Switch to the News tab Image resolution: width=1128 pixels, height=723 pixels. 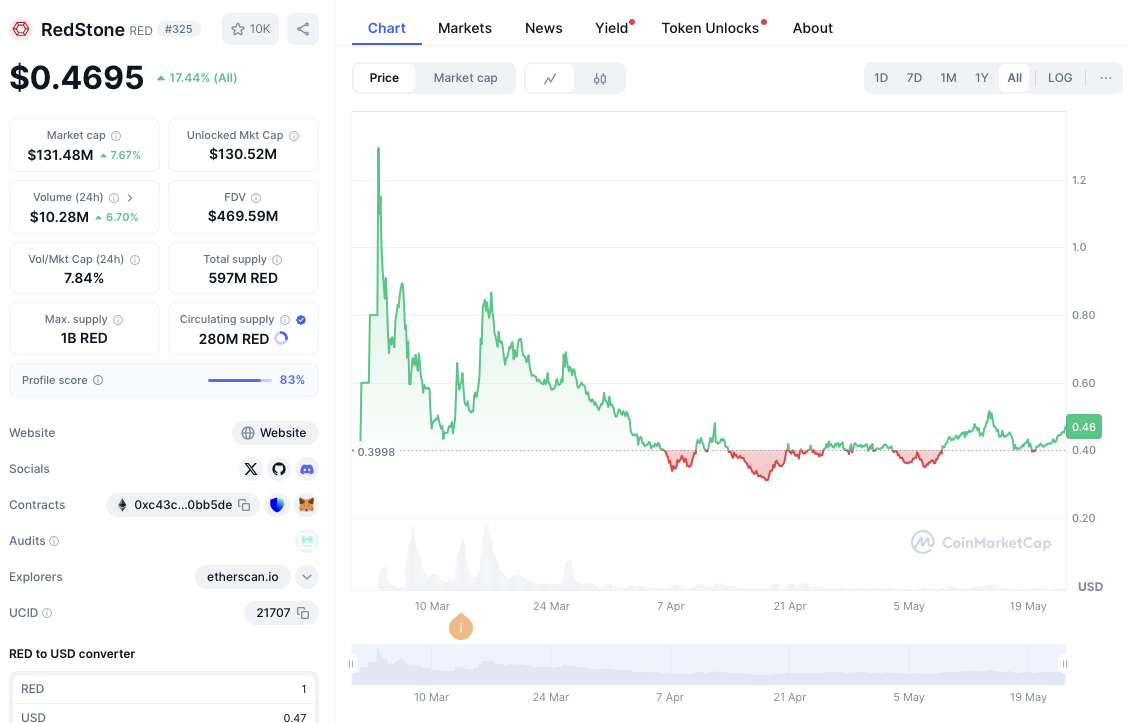pos(544,28)
